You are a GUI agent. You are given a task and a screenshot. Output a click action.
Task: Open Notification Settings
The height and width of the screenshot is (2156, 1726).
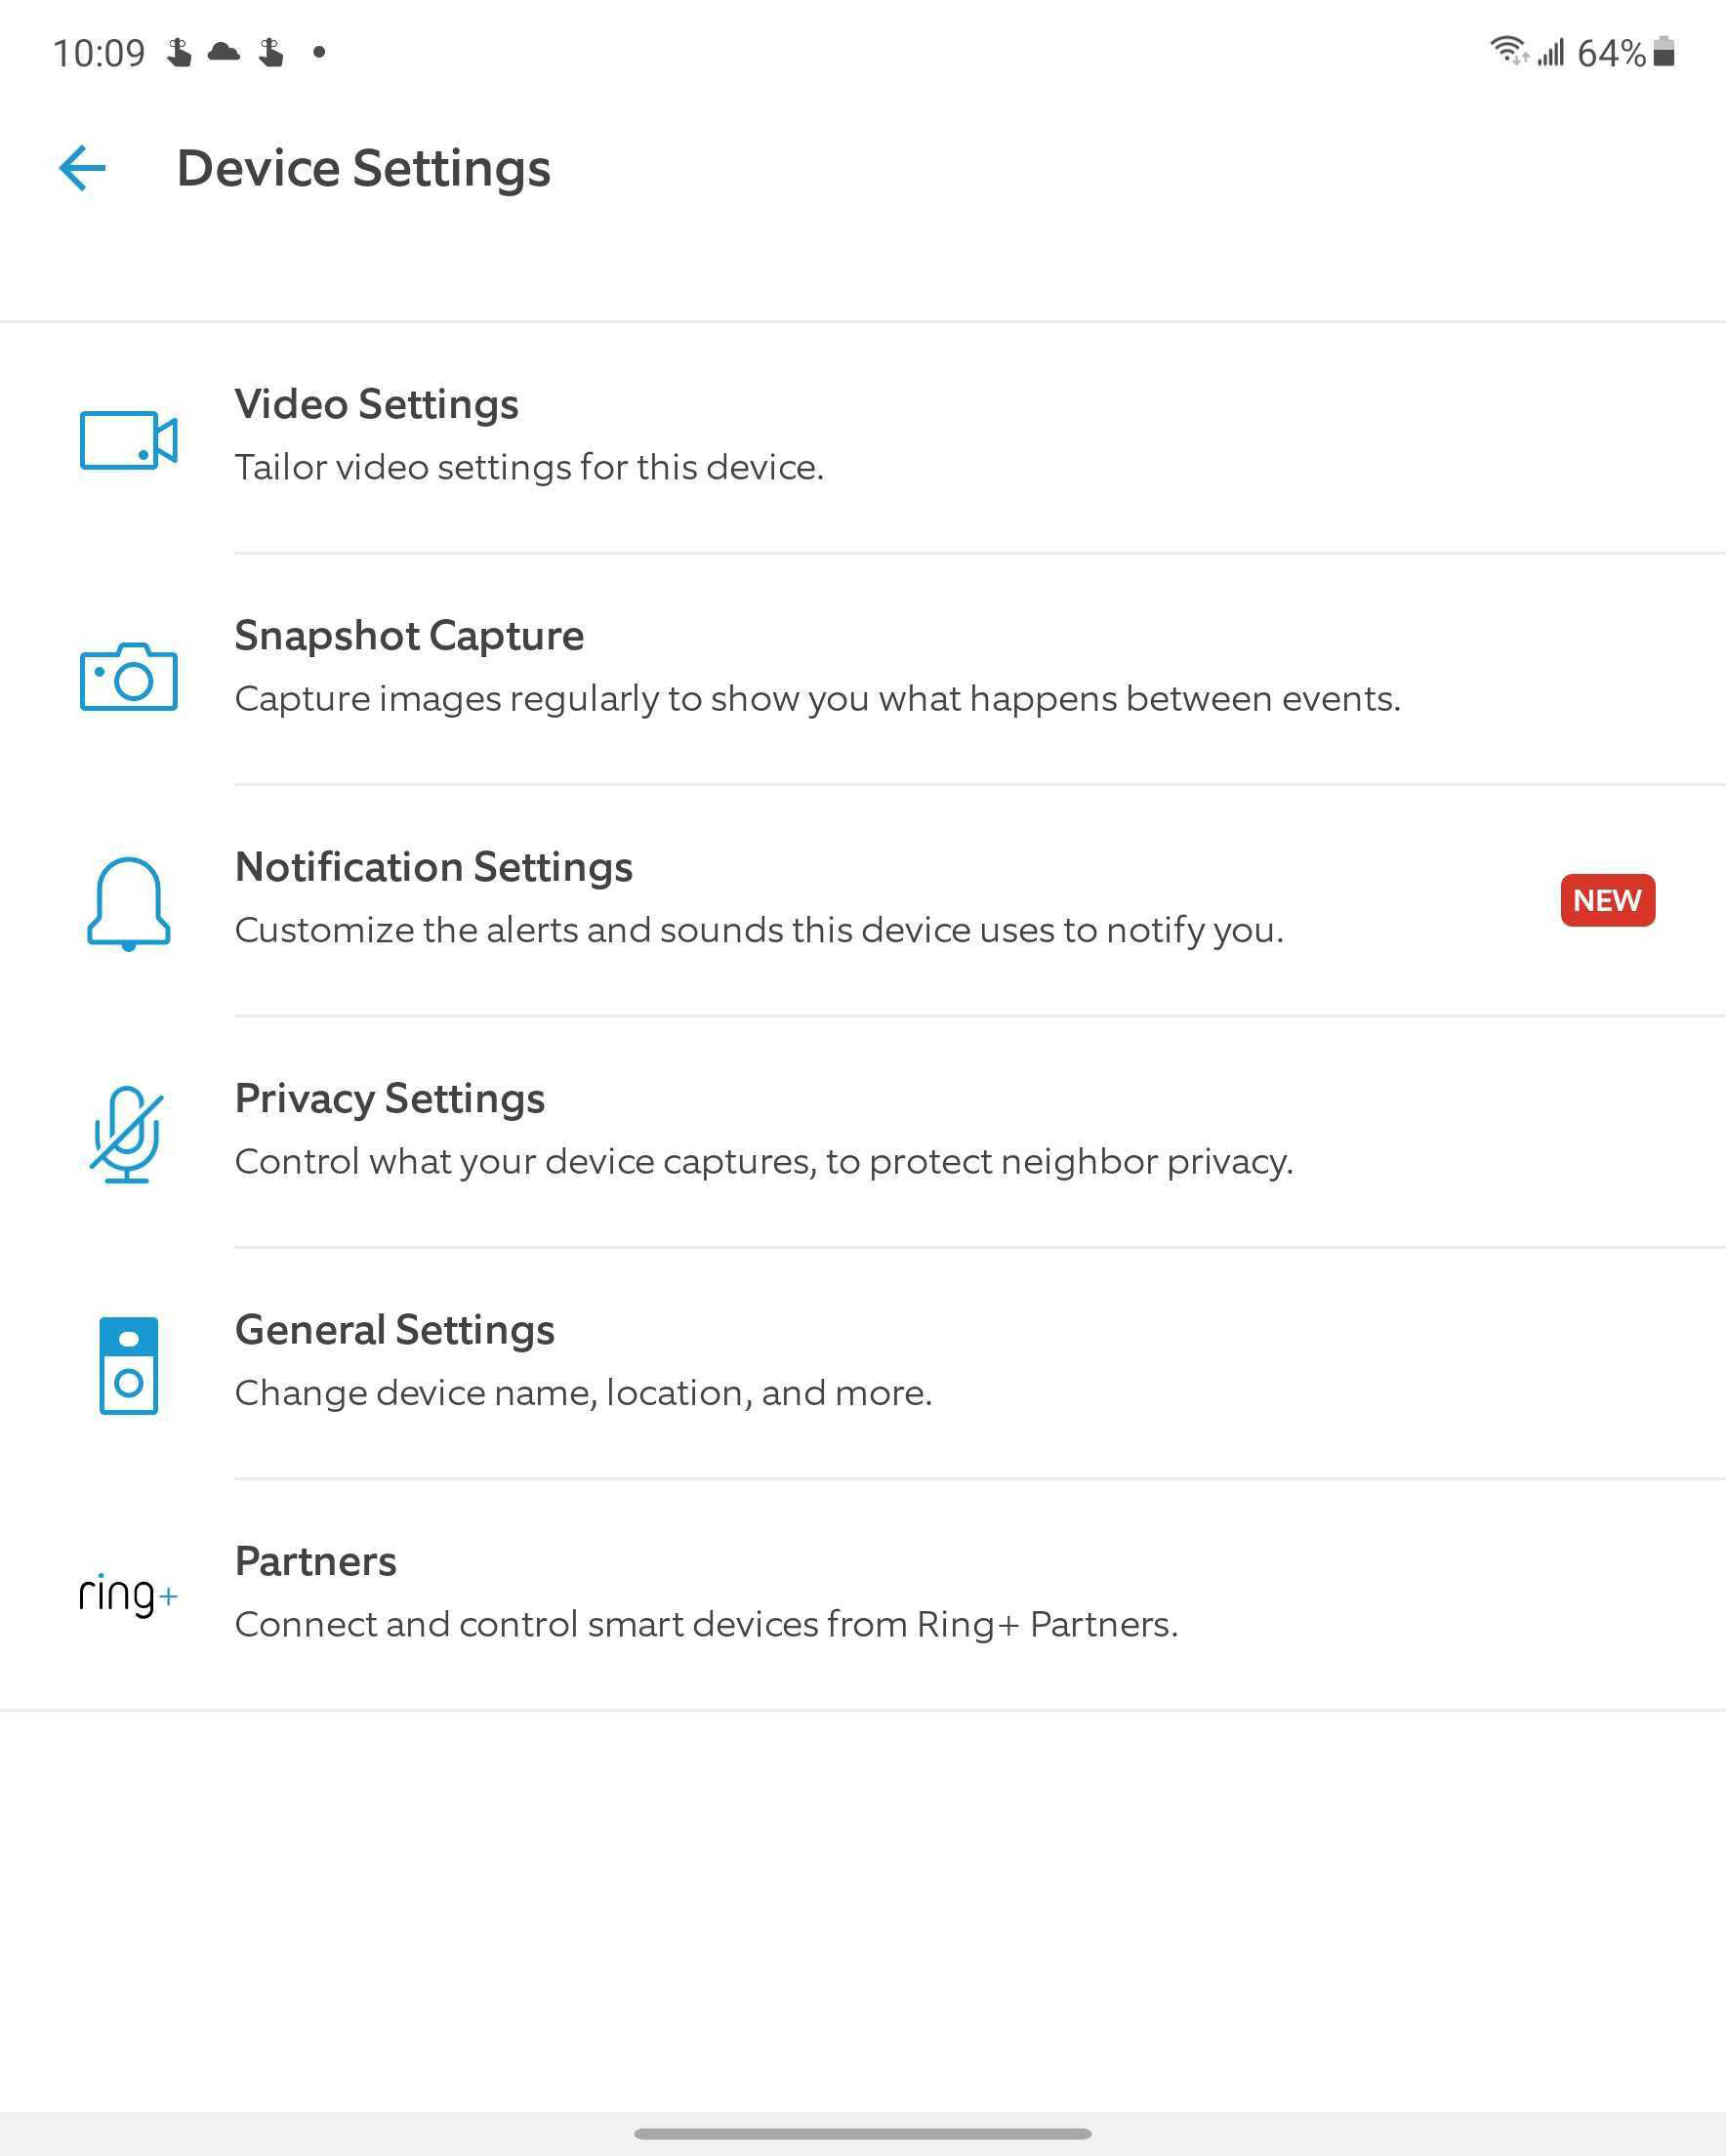tap(863, 900)
